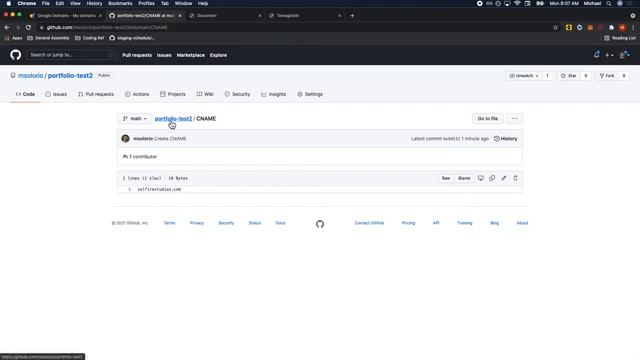Open footer API link

coord(436,223)
